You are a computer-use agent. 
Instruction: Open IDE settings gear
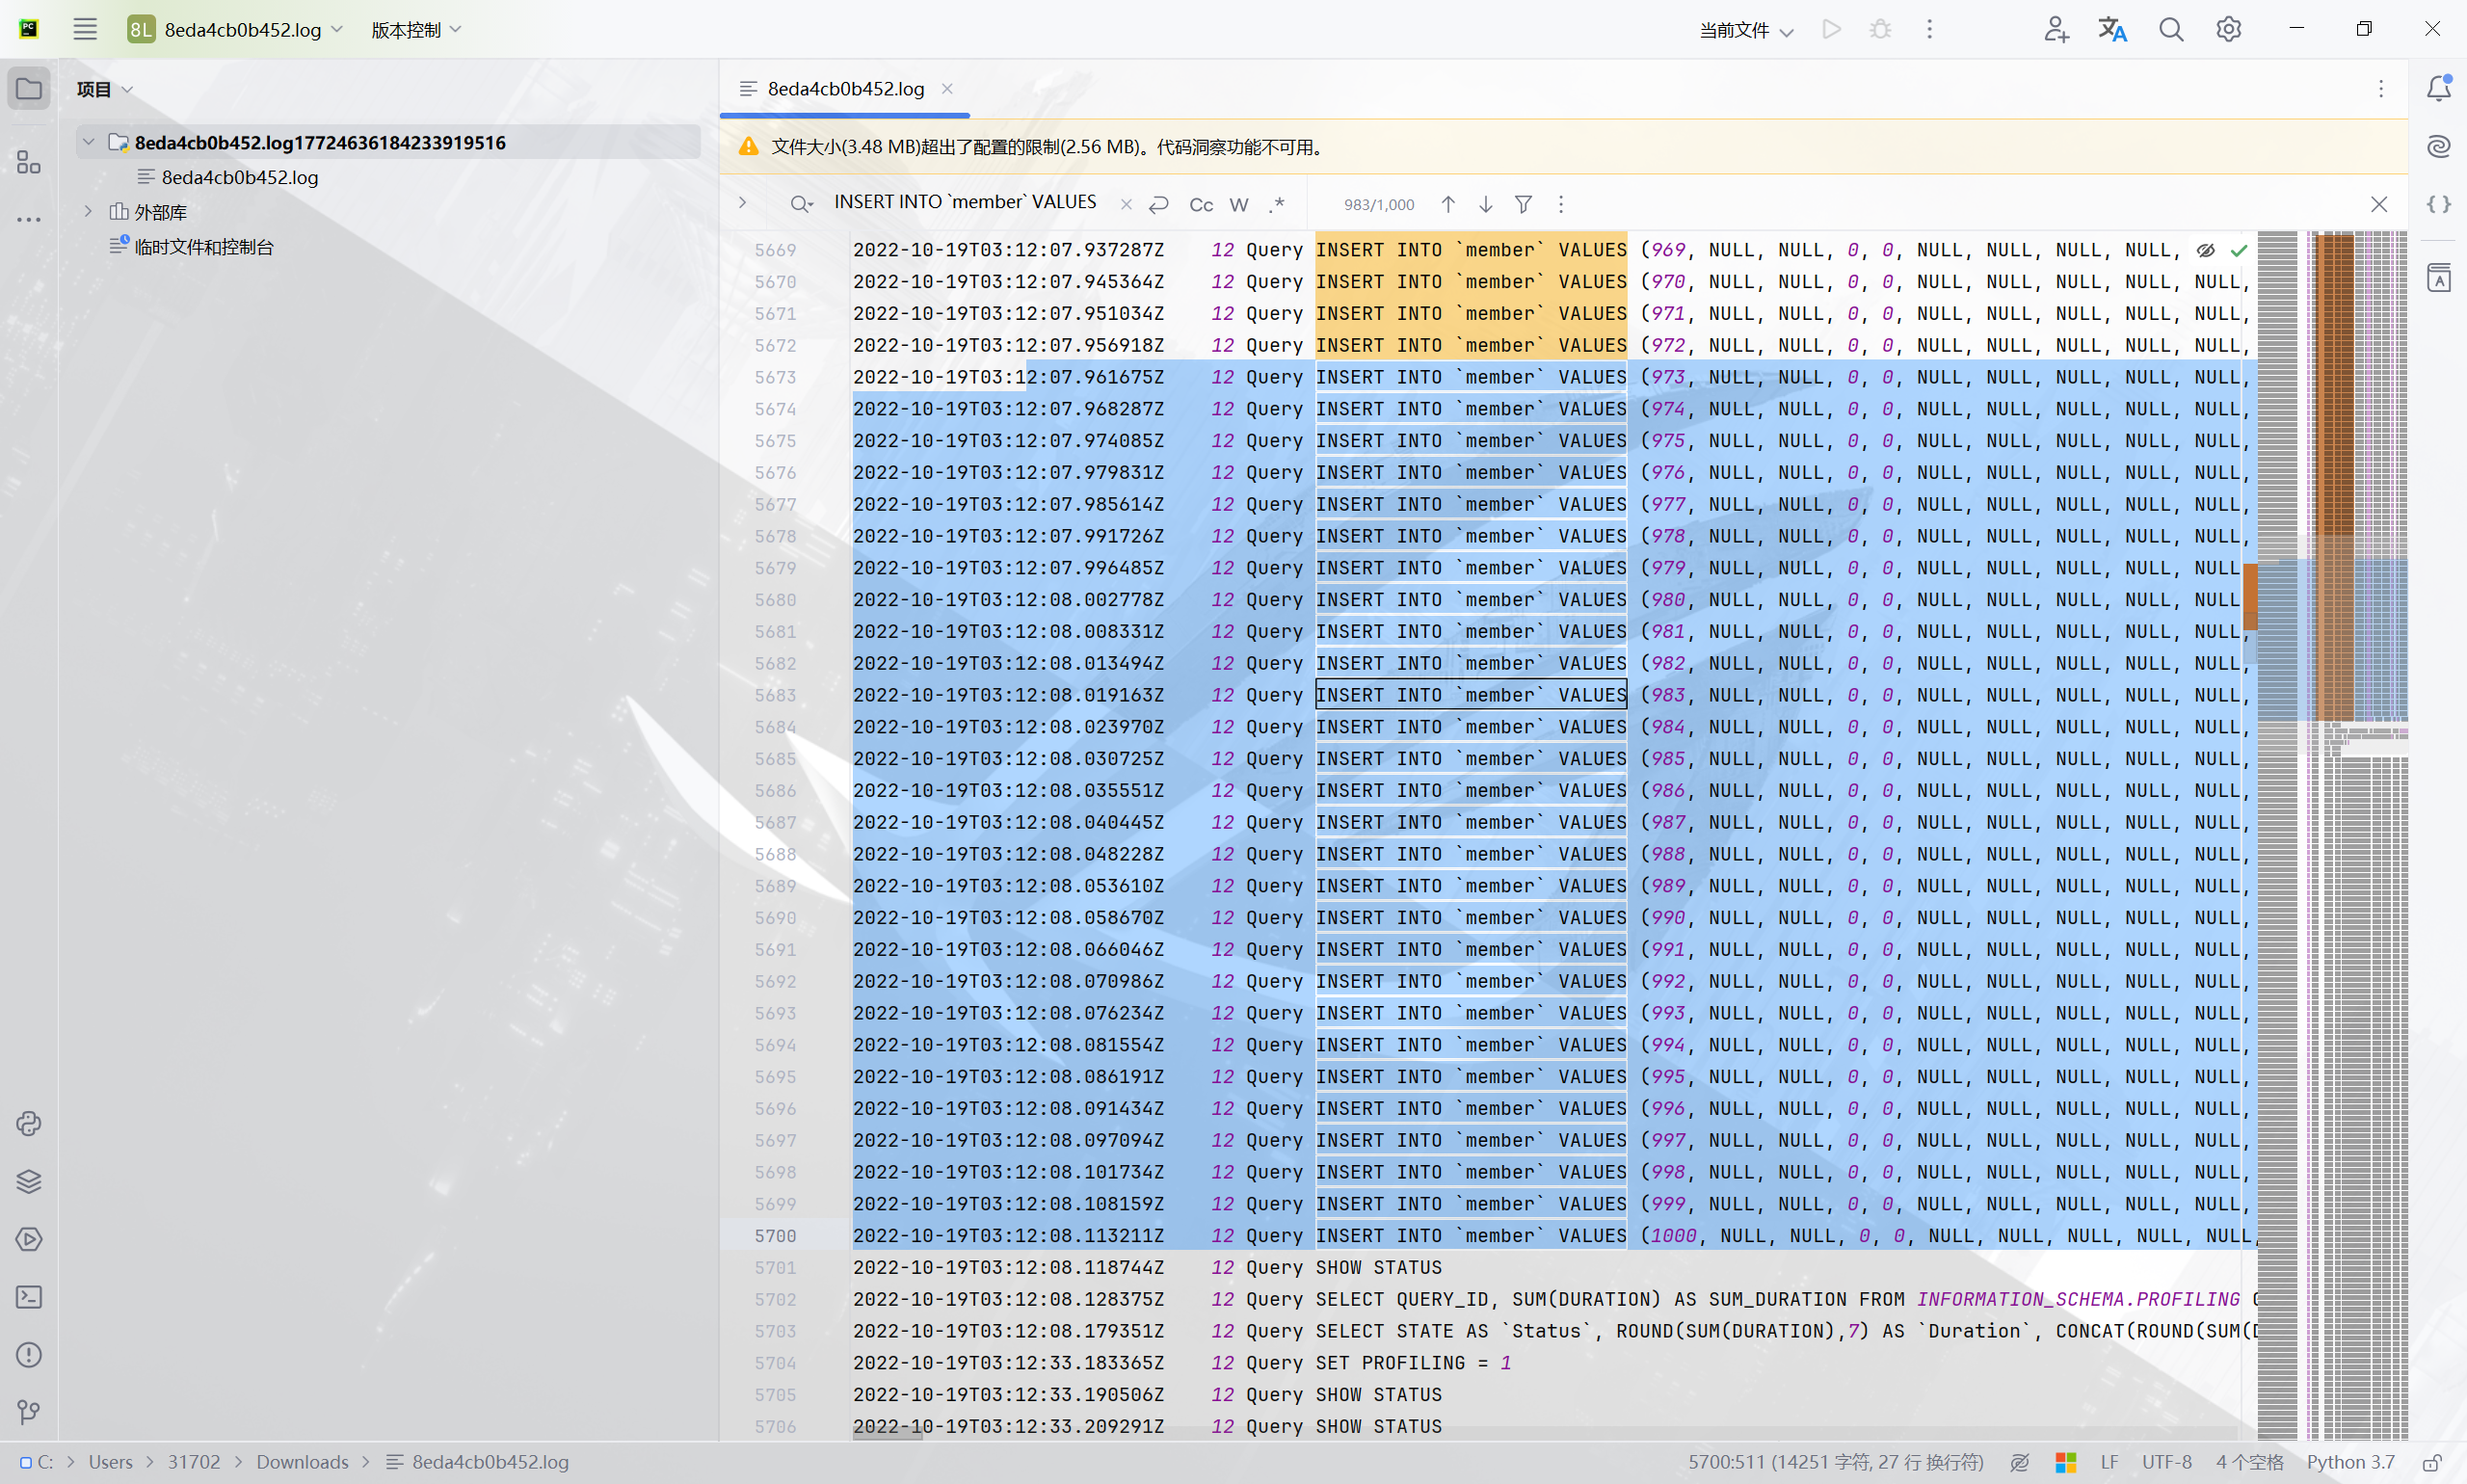click(x=2228, y=29)
